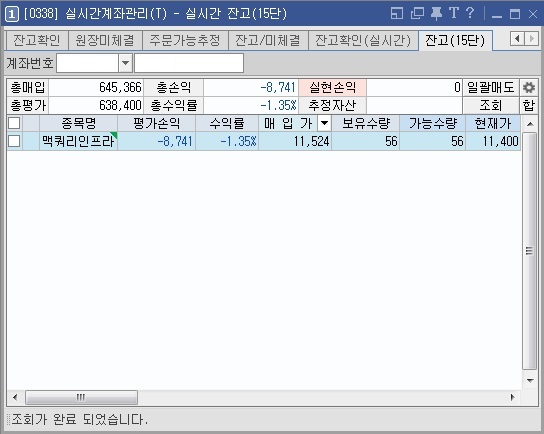Click the 총수익률 value -1.35%
544x434 pixels.
coord(251,105)
